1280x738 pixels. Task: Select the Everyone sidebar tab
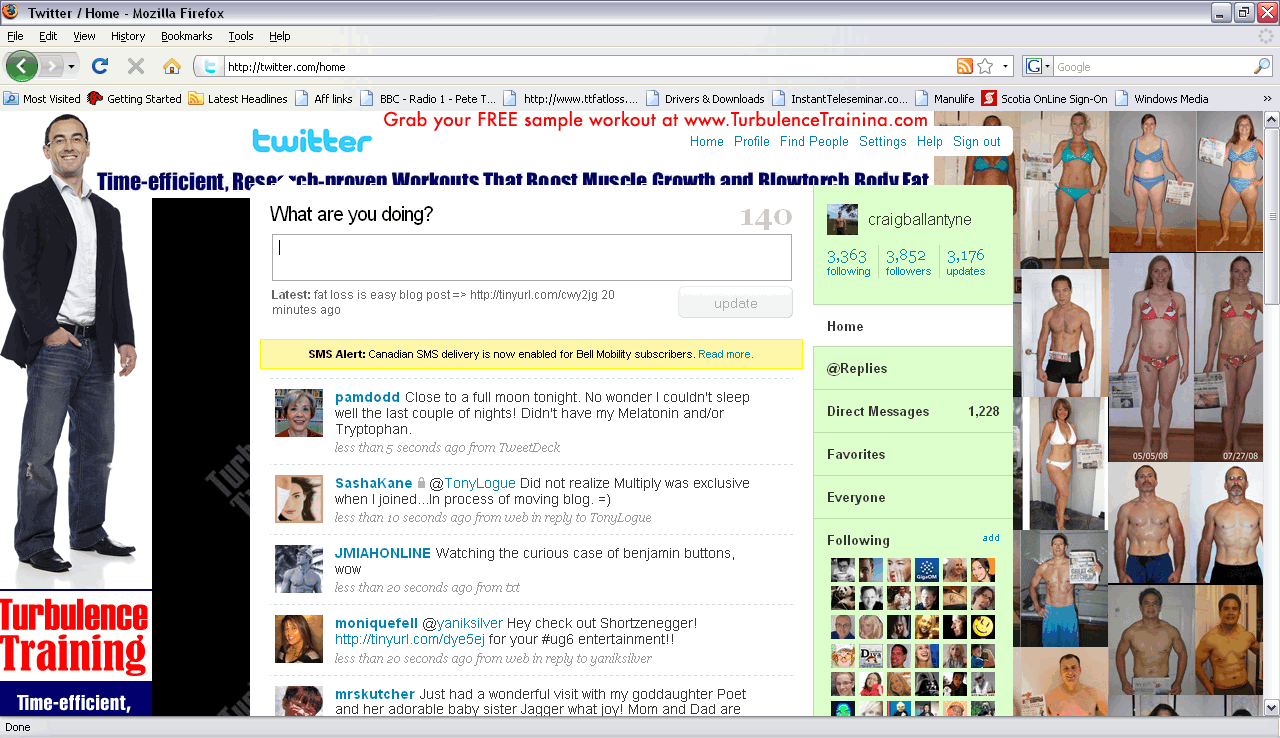pyautogui.click(x=913, y=497)
